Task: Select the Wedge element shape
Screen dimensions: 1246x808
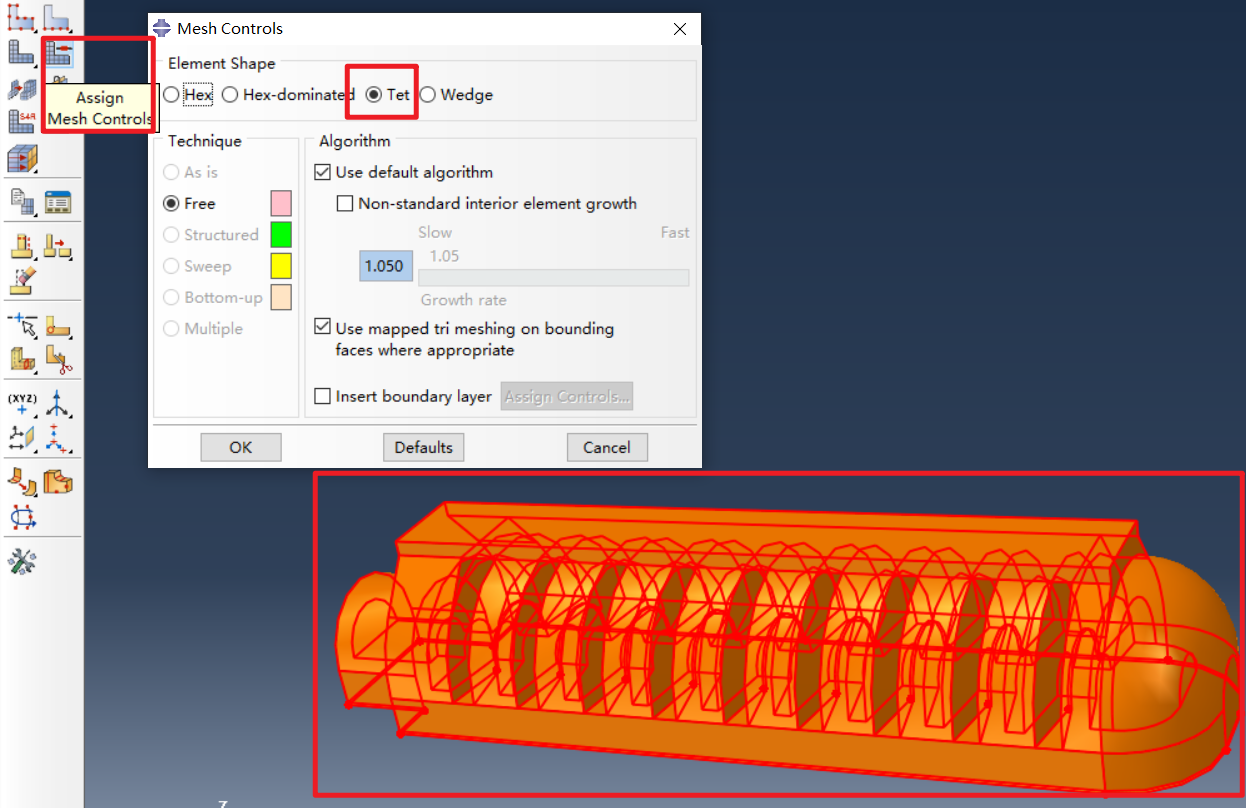Action: pos(427,94)
